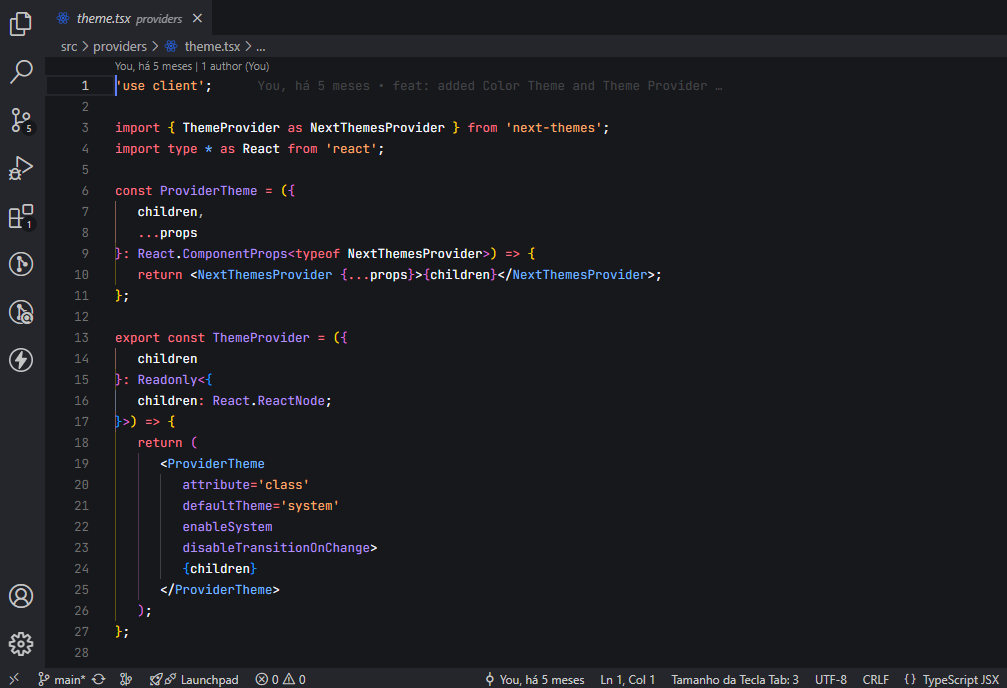Synchronize changes with sync icon

click(x=99, y=679)
